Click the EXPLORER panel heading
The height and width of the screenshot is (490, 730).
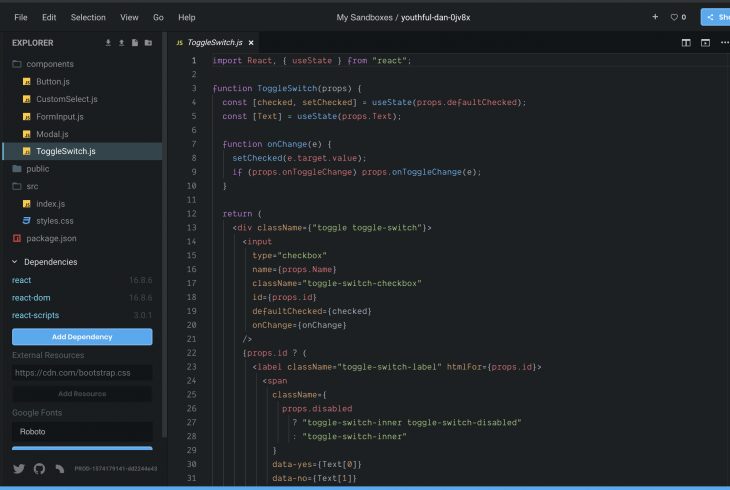[33, 43]
